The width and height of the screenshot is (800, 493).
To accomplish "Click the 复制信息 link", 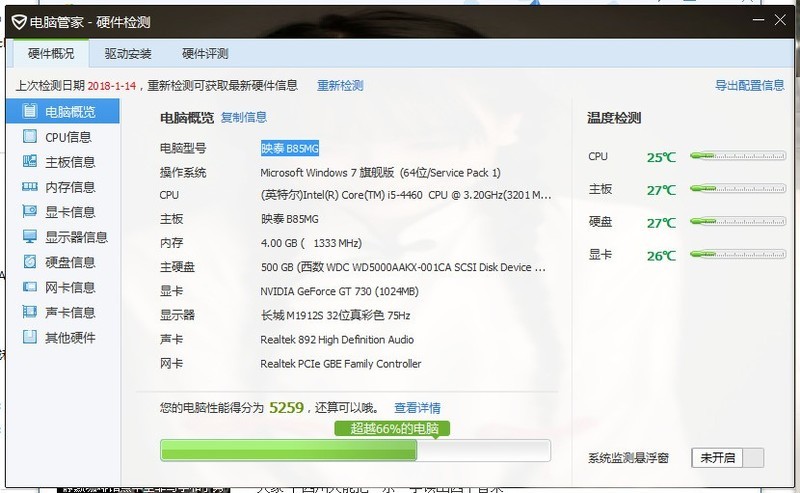I will pos(243,117).
